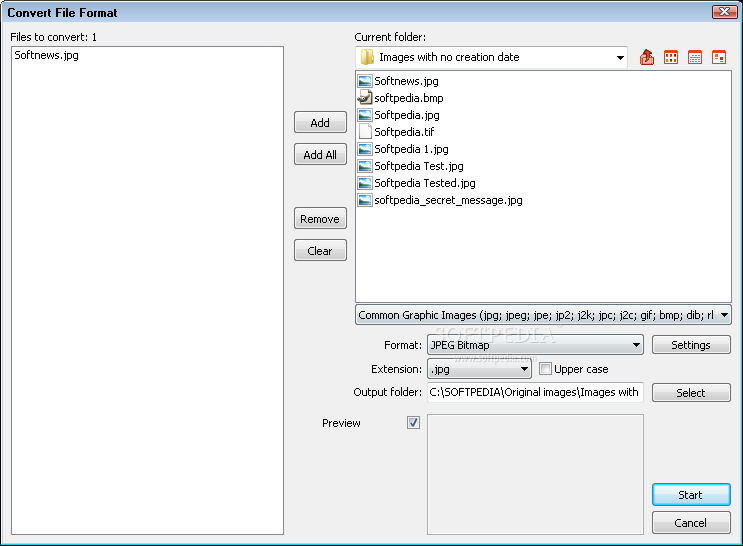Click the Cancel button
This screenshot has height=546, width=743.
[x=691, y=523]
